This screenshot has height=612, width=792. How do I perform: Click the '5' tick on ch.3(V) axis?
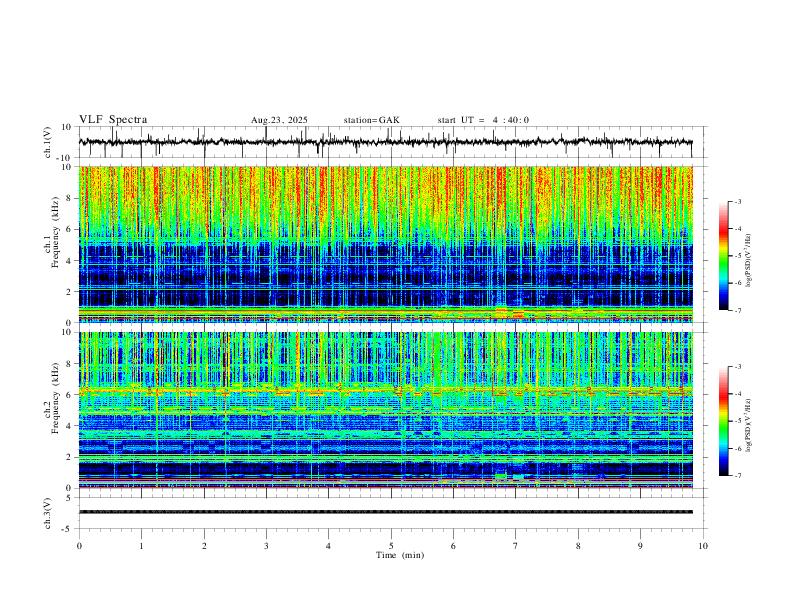point(70,498)
